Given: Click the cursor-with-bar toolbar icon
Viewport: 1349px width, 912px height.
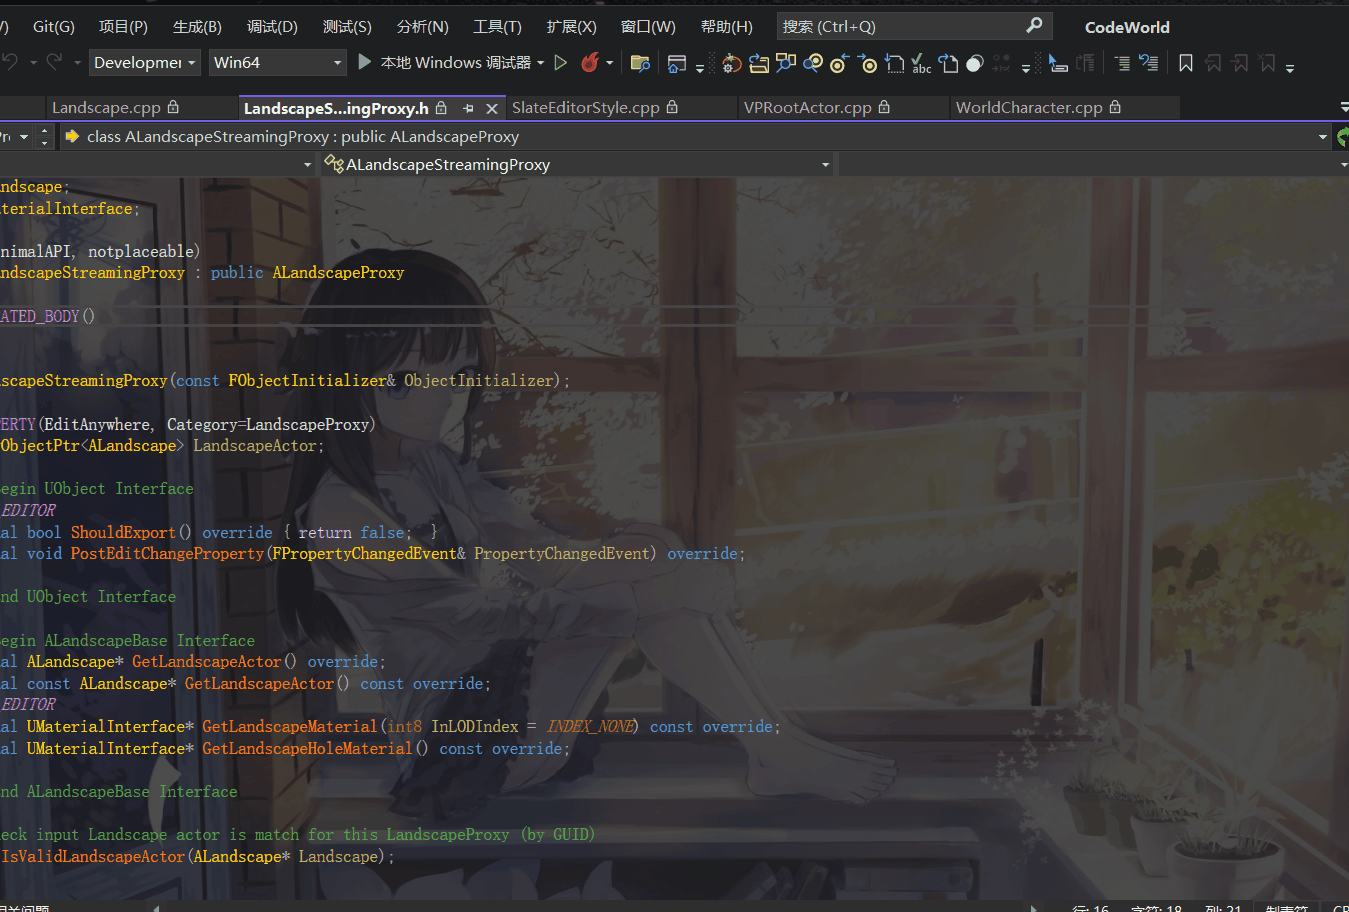Looking at the screenshot, I should 1057,63.
